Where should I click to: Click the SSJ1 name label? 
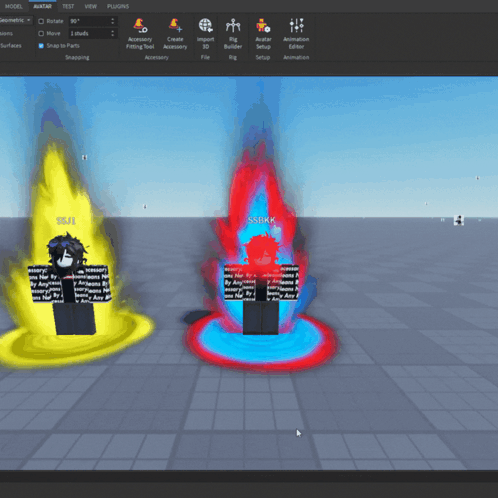(x=66, y=221)
